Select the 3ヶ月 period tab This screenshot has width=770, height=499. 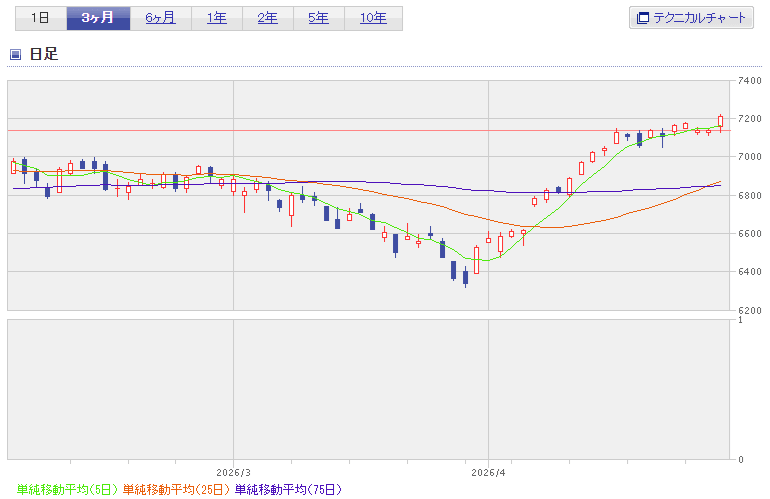[98, 18]
